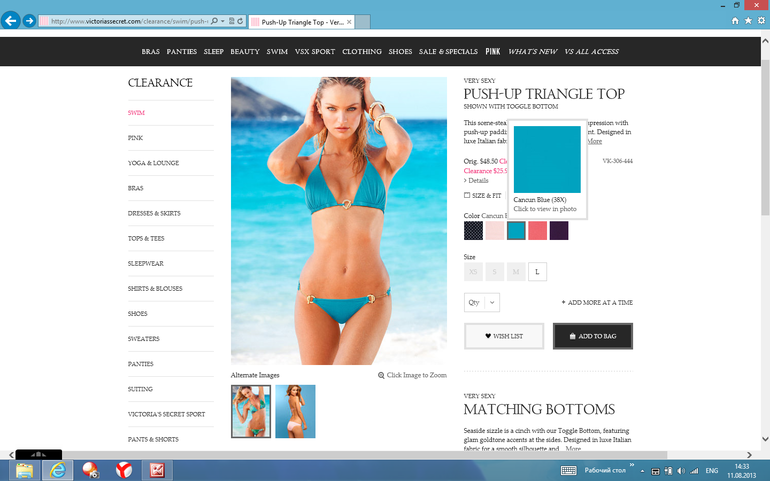Open the browser Tools gear icon
This screenshot has height=481, width=770.
[761, 21]
